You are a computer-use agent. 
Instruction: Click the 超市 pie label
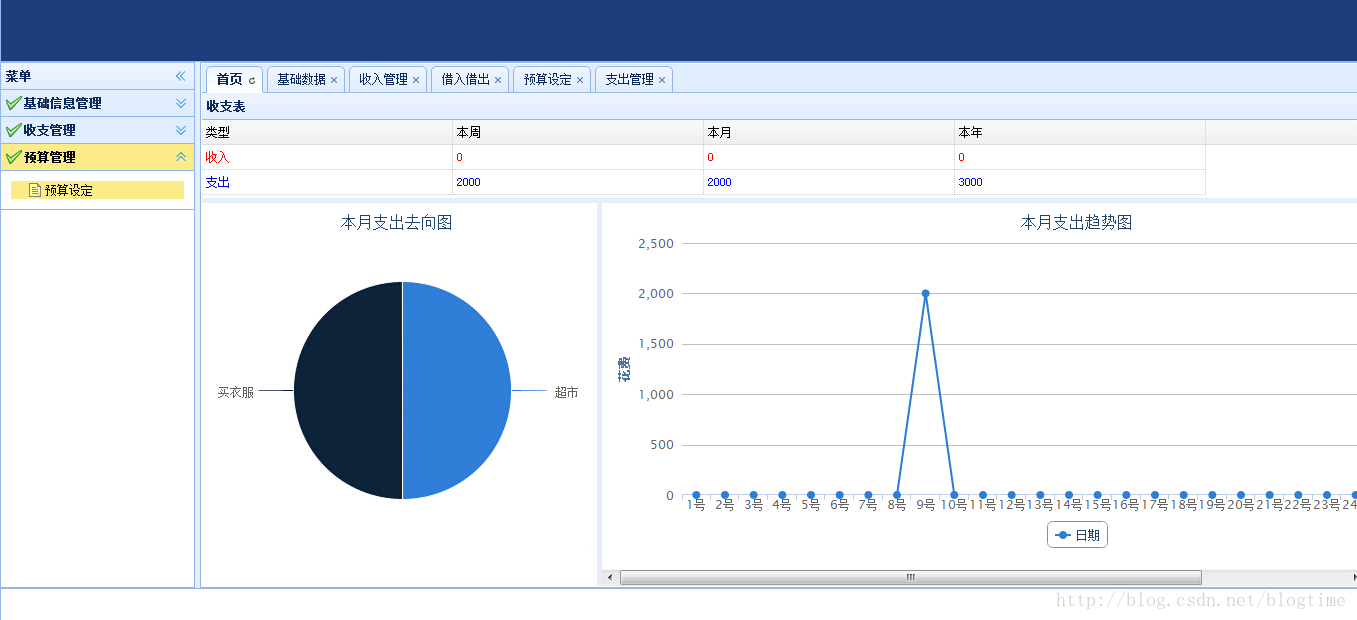(x=566, y=392)
